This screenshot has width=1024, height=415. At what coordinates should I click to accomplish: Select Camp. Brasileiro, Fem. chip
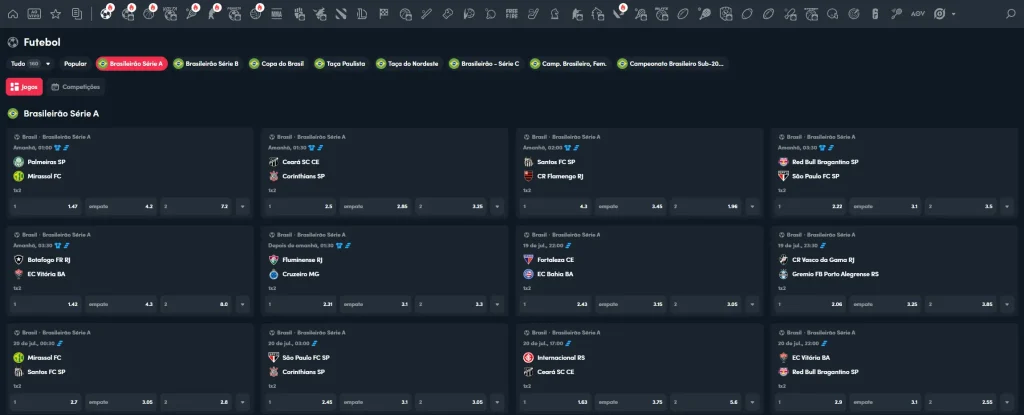click(569, 63)
